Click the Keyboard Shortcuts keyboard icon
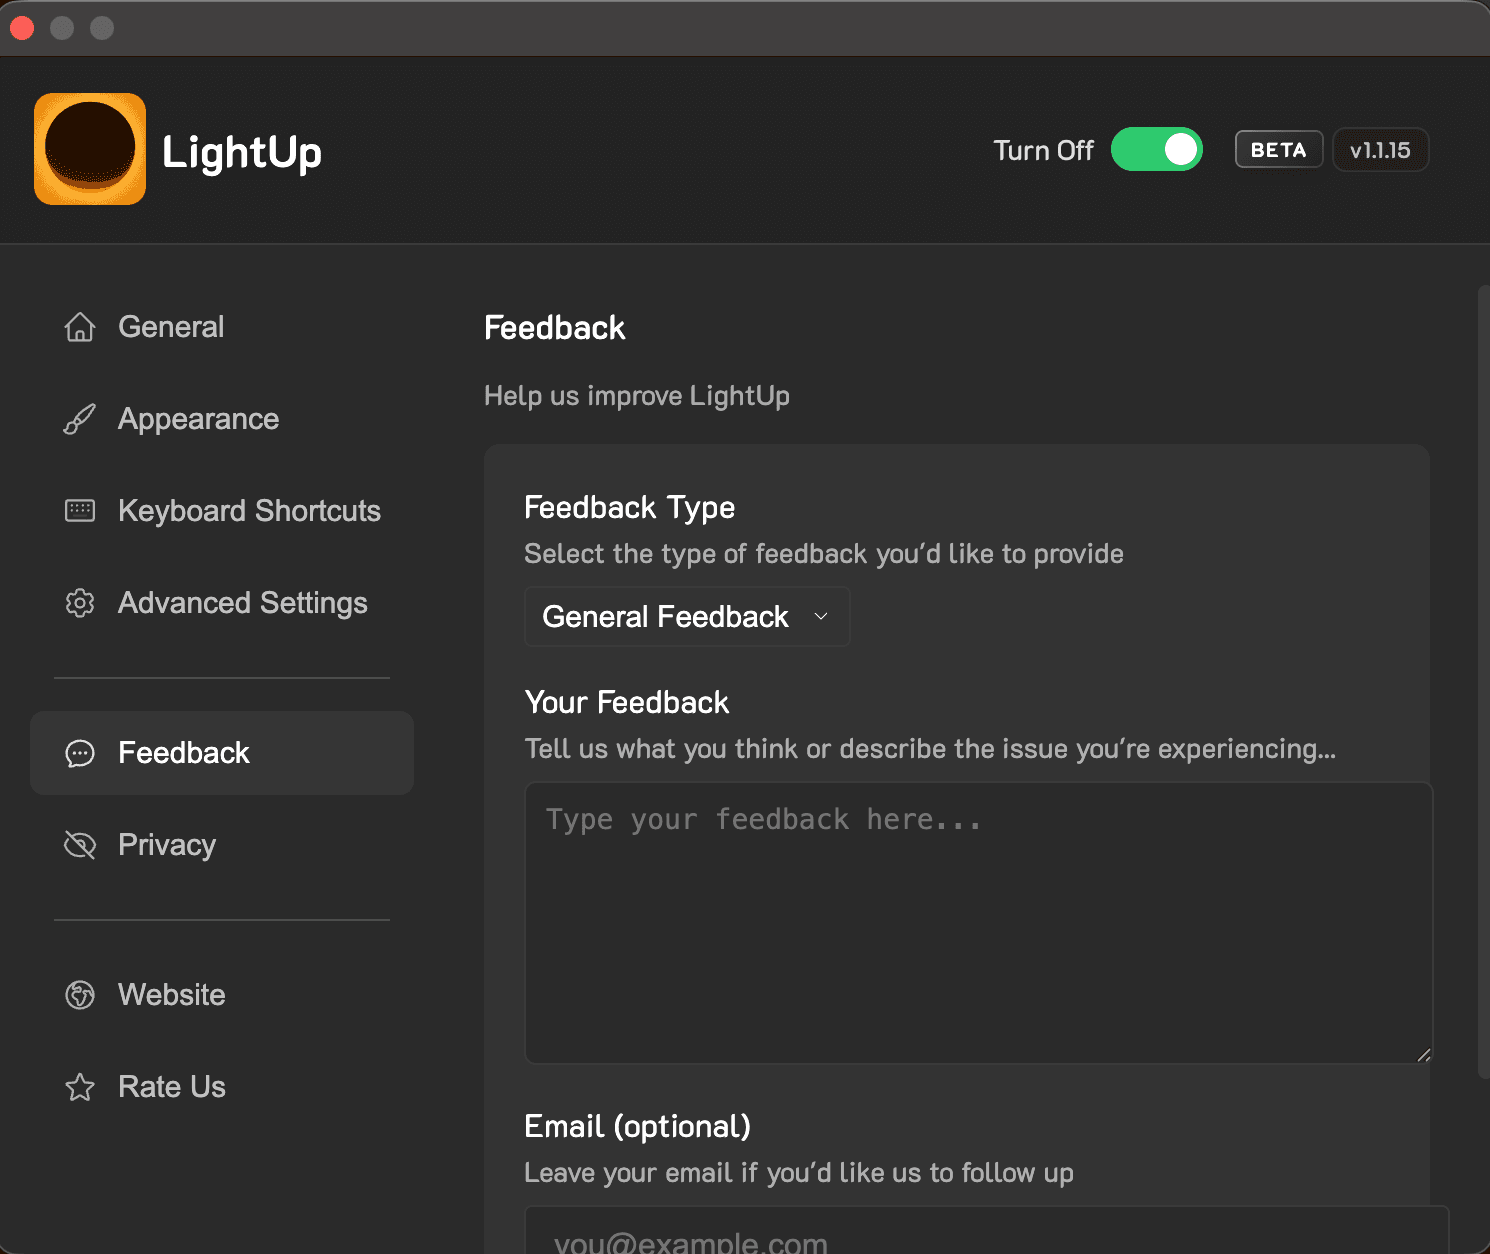Viewport: 1490px width, 1254px height. pyautogui.click(x=79, y=510)
